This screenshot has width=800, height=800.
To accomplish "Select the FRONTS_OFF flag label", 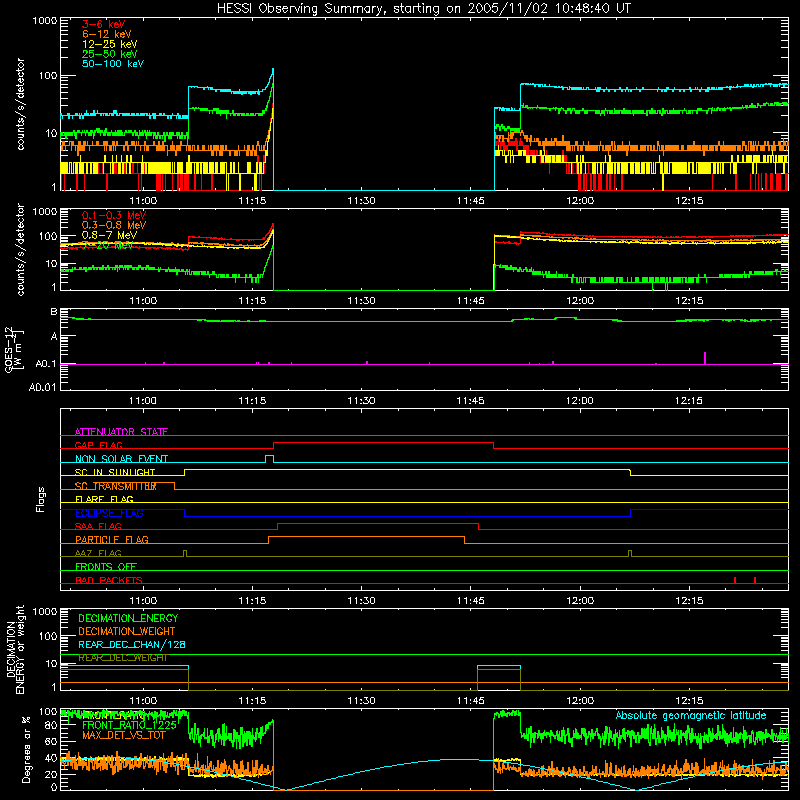I will (x=106, y=566).
